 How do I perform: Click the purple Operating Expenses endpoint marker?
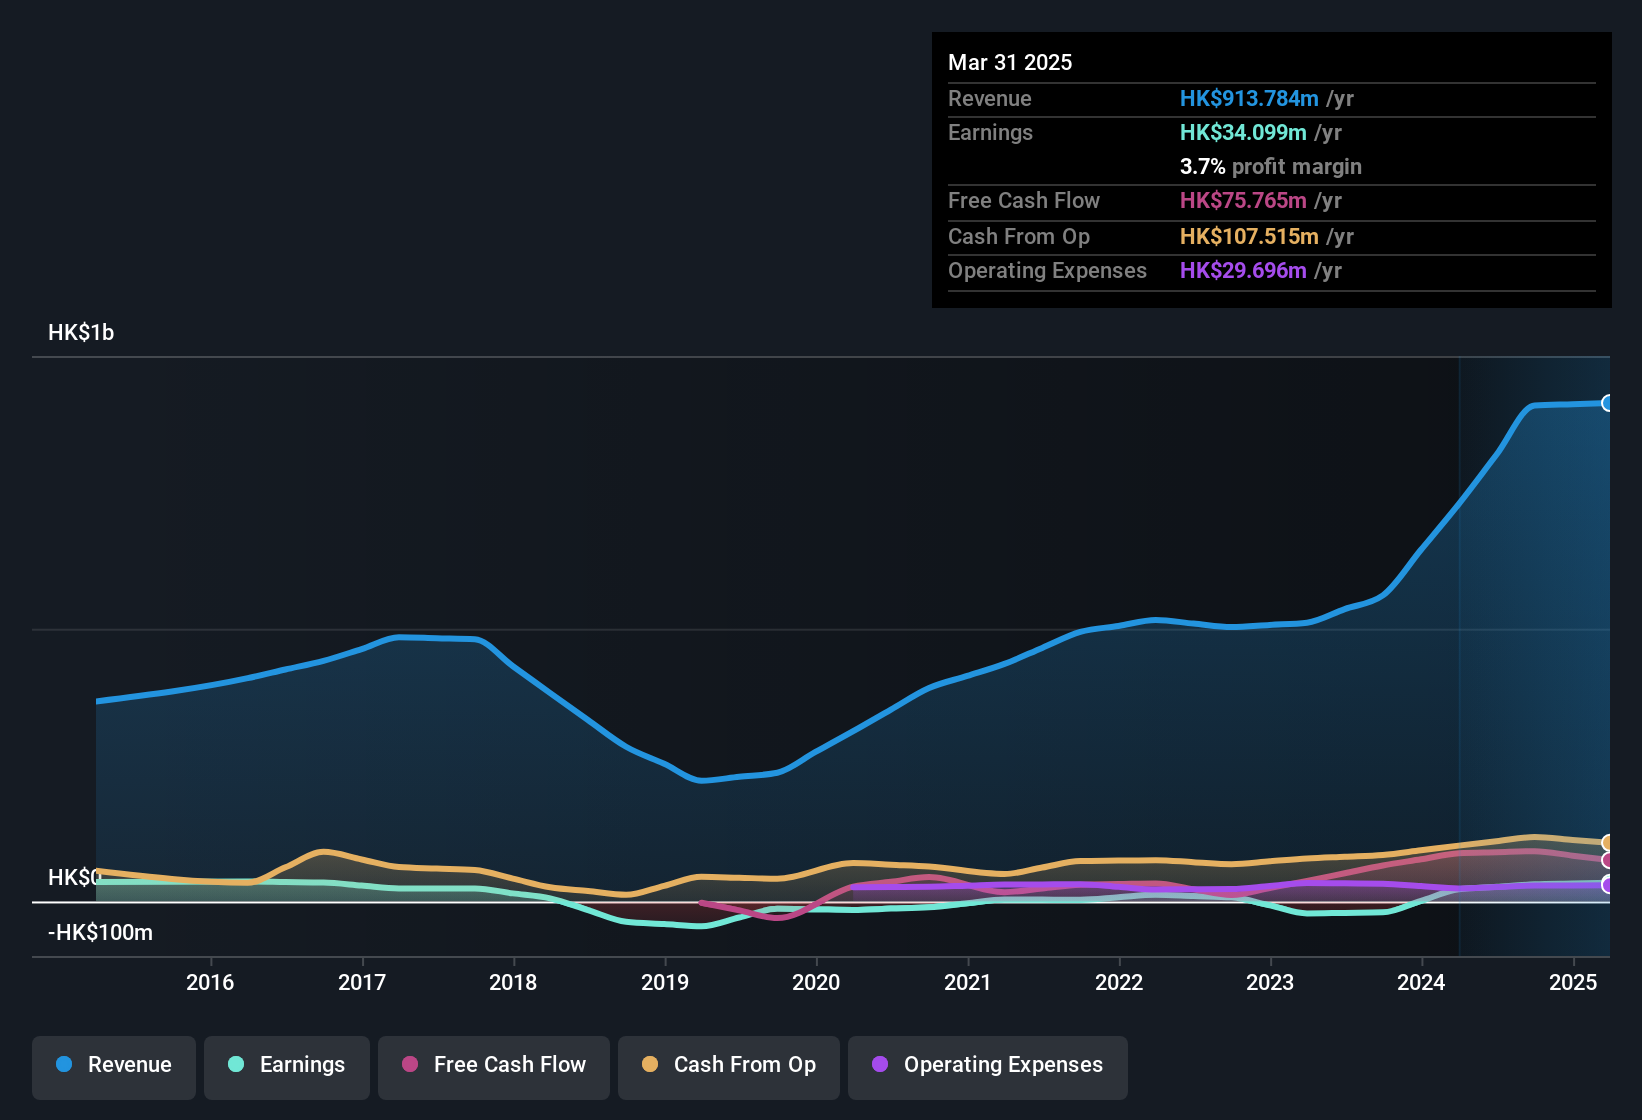pyautogui.click(x=1608, y=884)
